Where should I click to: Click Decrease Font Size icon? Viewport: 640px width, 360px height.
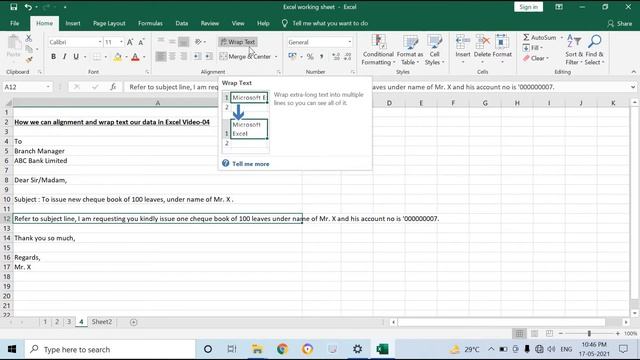141,42
